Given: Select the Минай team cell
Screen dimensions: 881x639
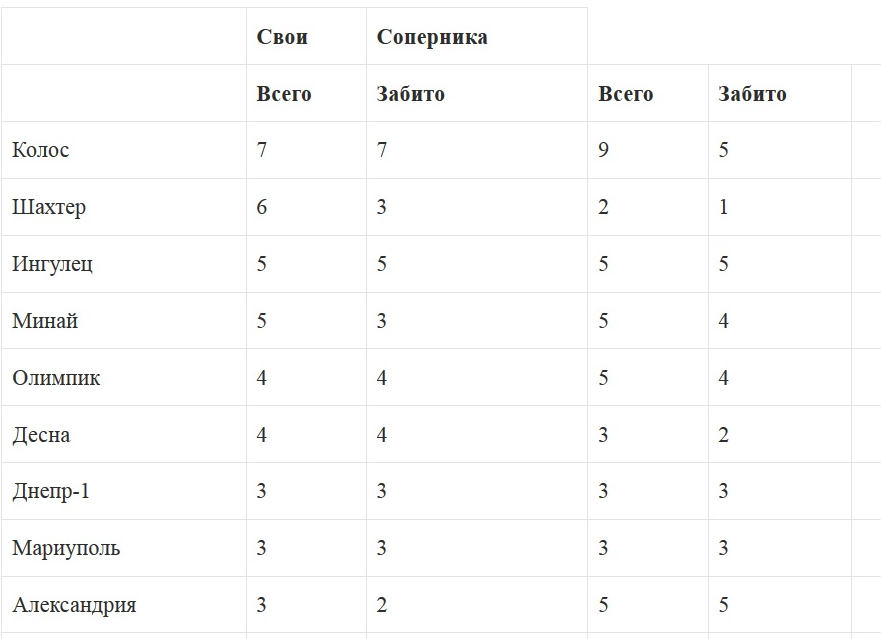Looking at the screenshot, I should click(45, 322).
